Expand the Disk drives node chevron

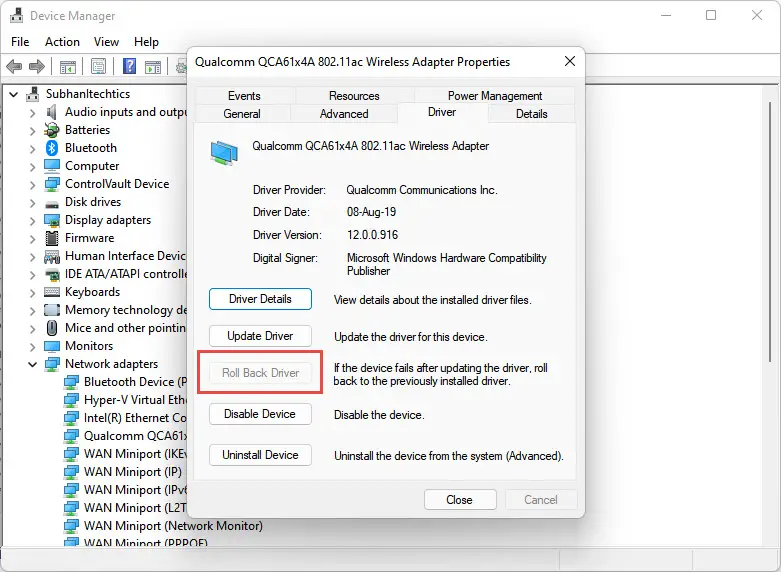(x=32, y=203)
